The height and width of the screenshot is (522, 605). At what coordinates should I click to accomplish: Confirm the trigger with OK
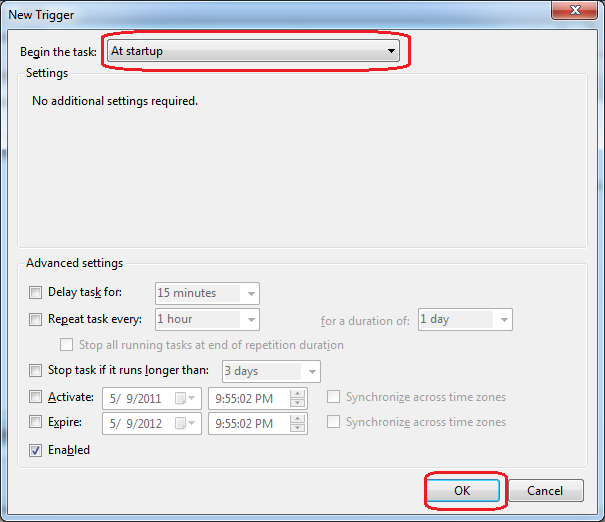[x=463, y=490]
